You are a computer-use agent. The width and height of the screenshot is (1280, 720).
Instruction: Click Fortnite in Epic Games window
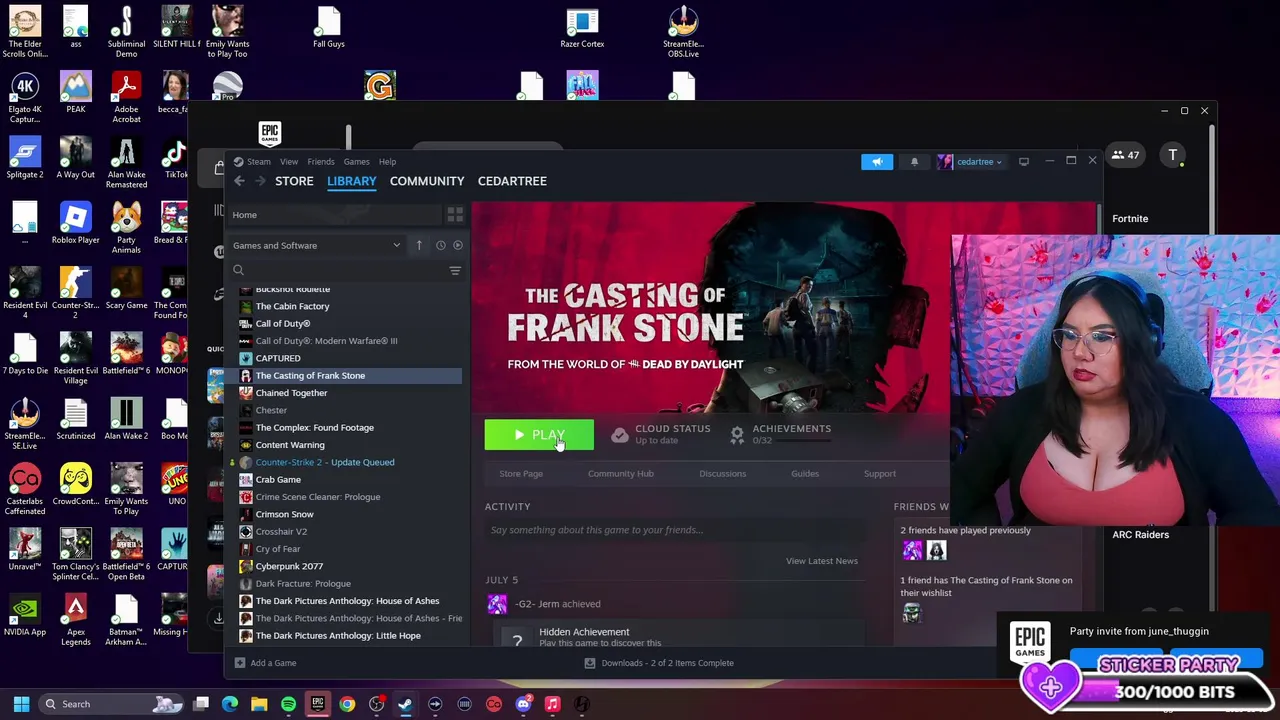pos(1130,219)
